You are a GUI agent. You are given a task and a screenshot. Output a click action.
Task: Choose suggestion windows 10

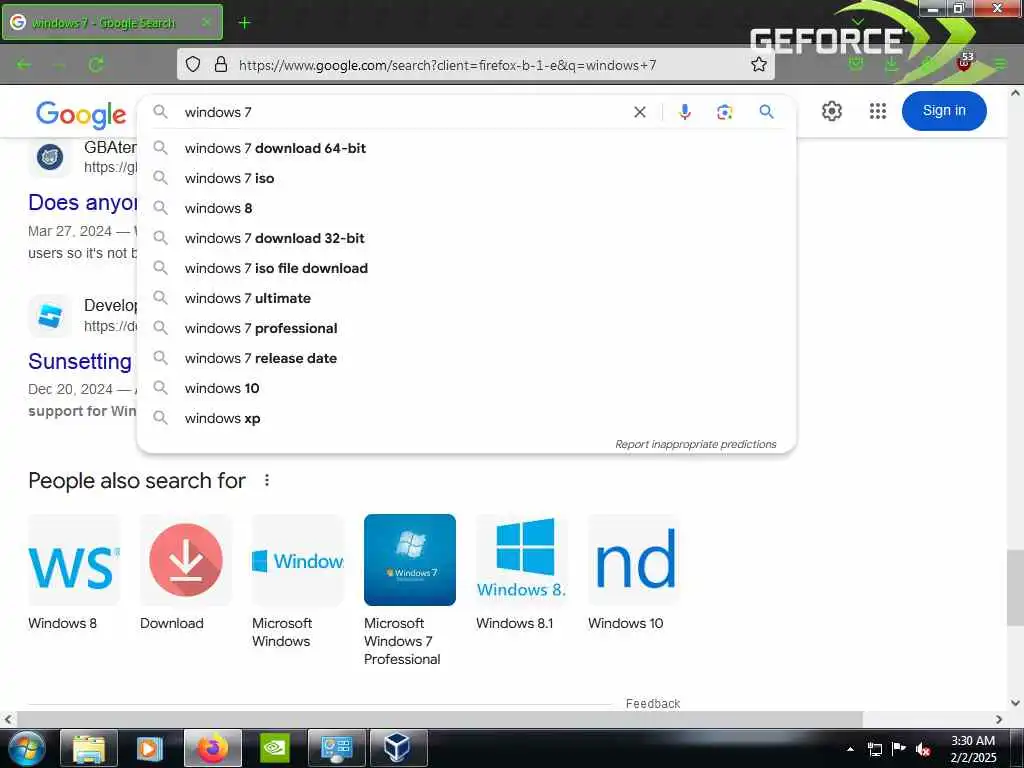click(x=466, y=389)
